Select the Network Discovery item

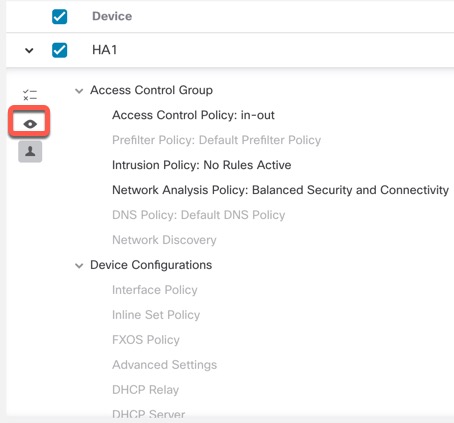164,240
